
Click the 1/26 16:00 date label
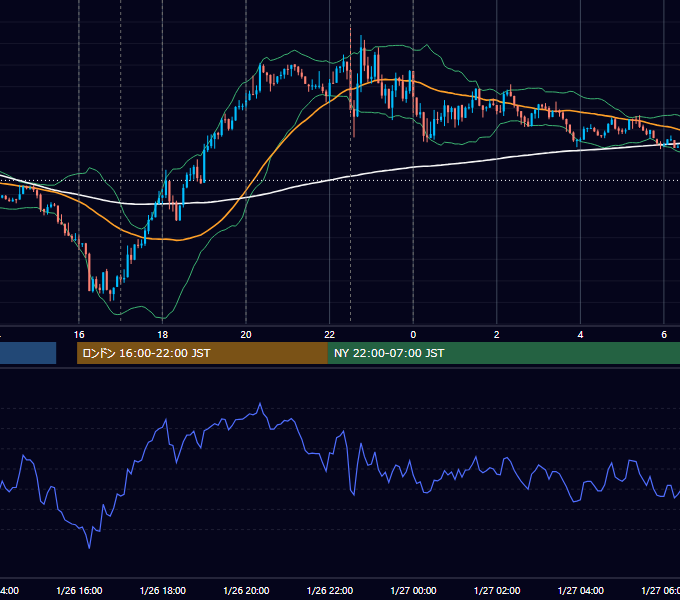[x=79, y=590]
